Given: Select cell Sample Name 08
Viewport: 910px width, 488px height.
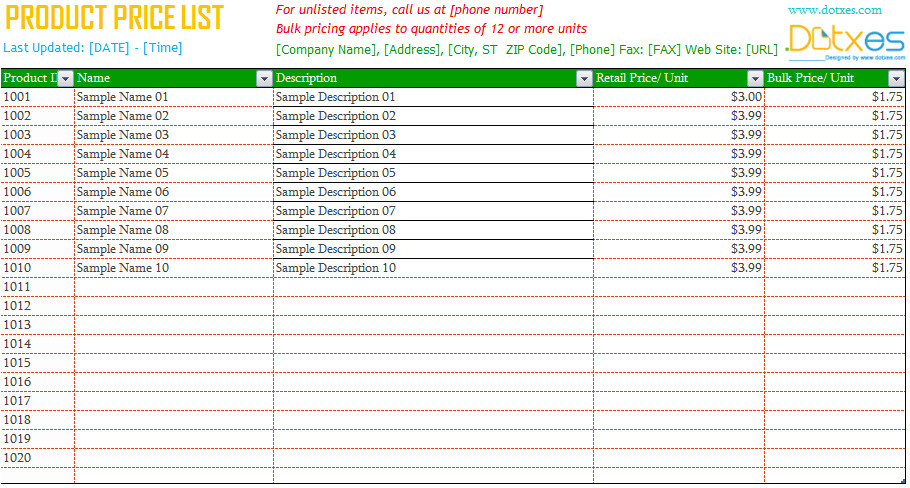Looking at the screenshot, I should pos(174,230).
